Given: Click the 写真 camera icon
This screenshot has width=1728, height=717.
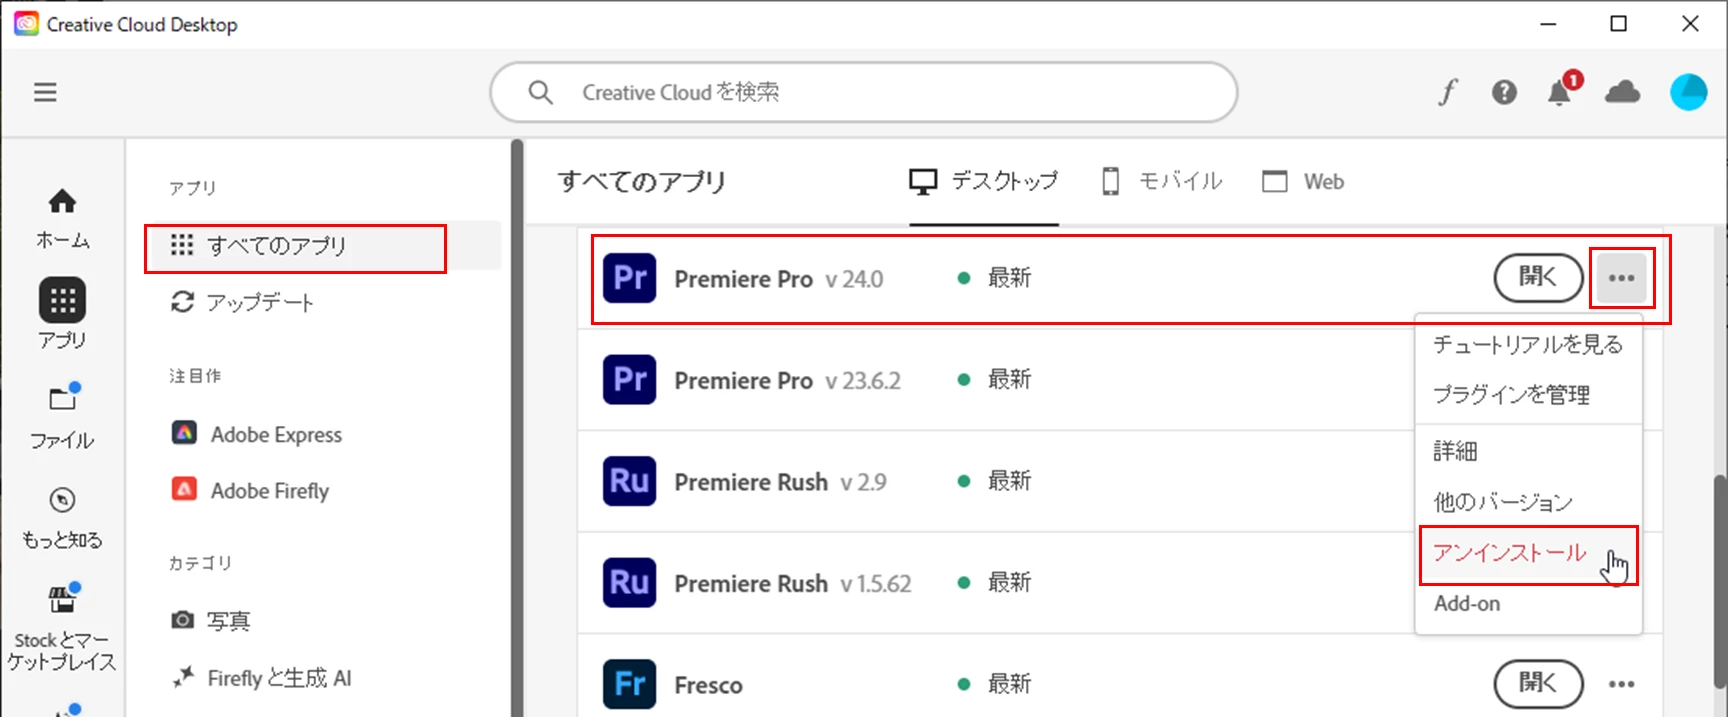Looking at the screenshot, I should [182, 620].
